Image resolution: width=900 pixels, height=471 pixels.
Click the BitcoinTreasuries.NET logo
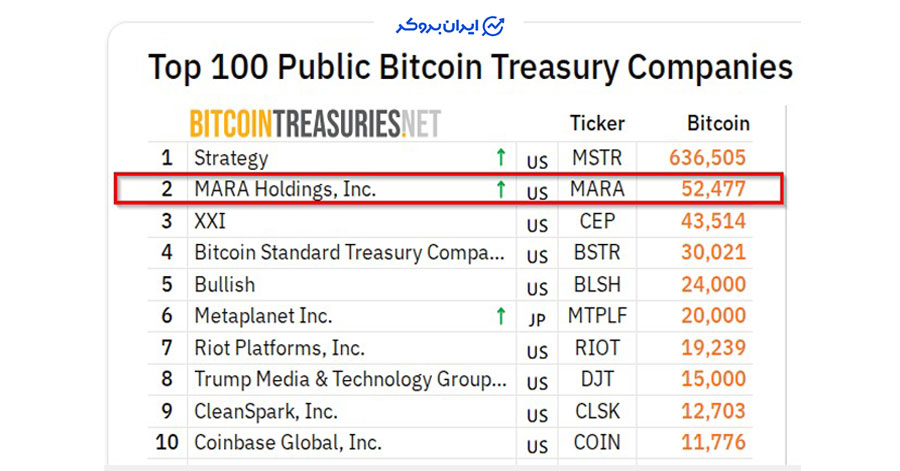315,124
